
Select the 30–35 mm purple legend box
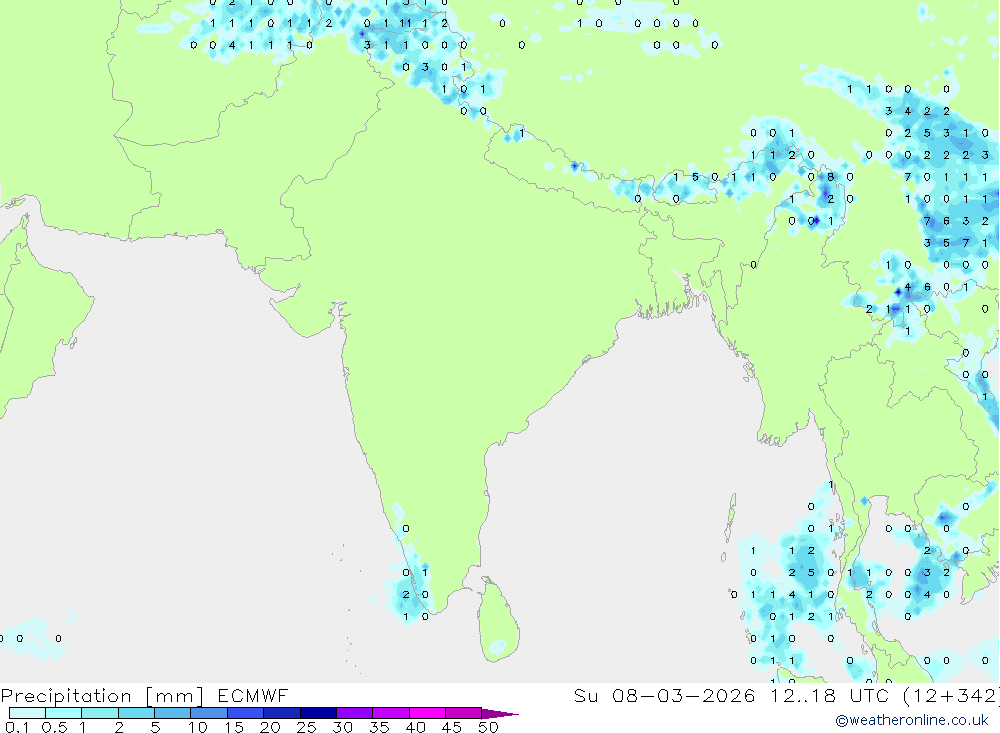354,713
